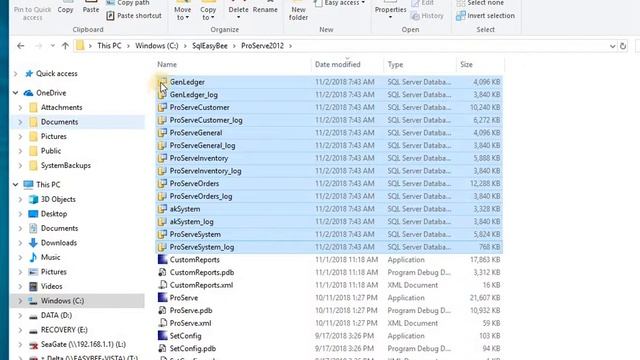
Task: Select 3D Objects icon in tree
Action: coord(33,200)
